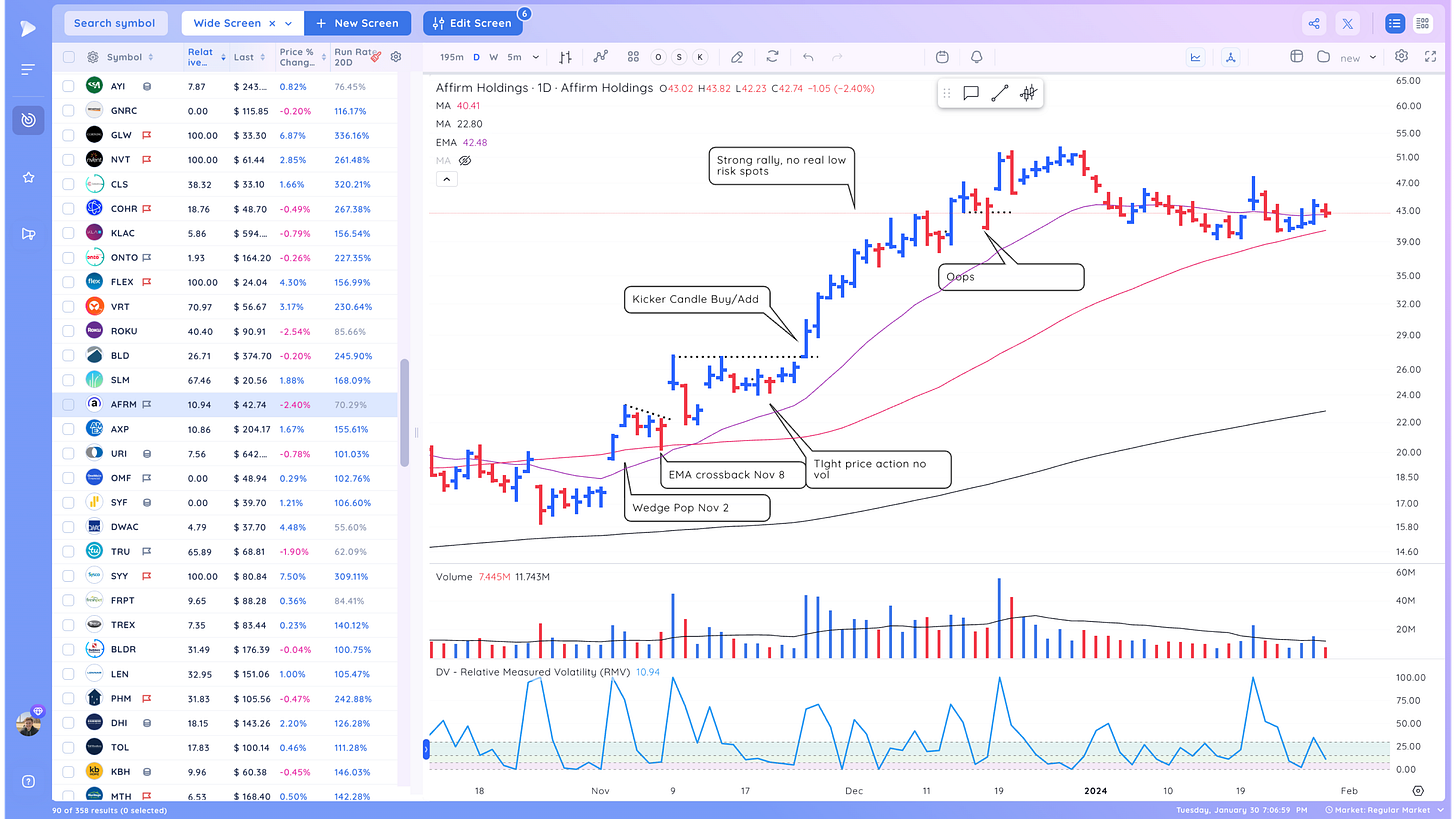Click the share icon in top bar

1314,23
